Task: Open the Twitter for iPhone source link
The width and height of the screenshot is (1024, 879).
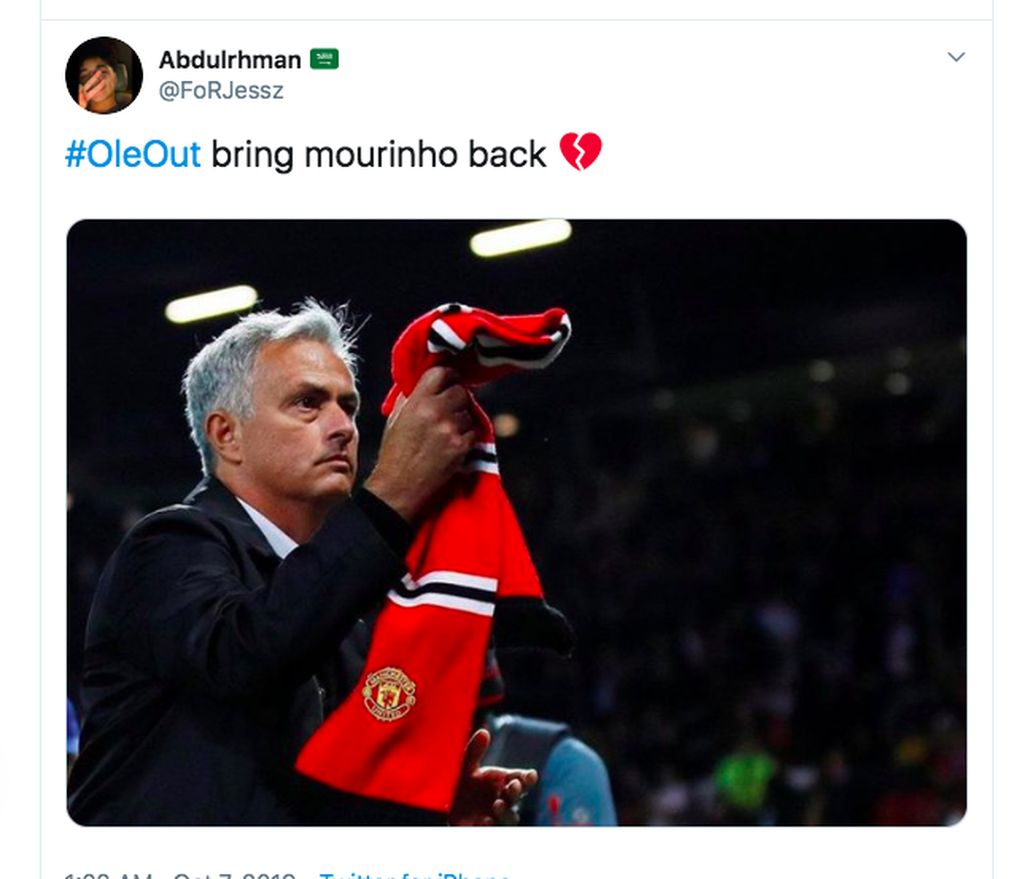Action: [415, 875]
